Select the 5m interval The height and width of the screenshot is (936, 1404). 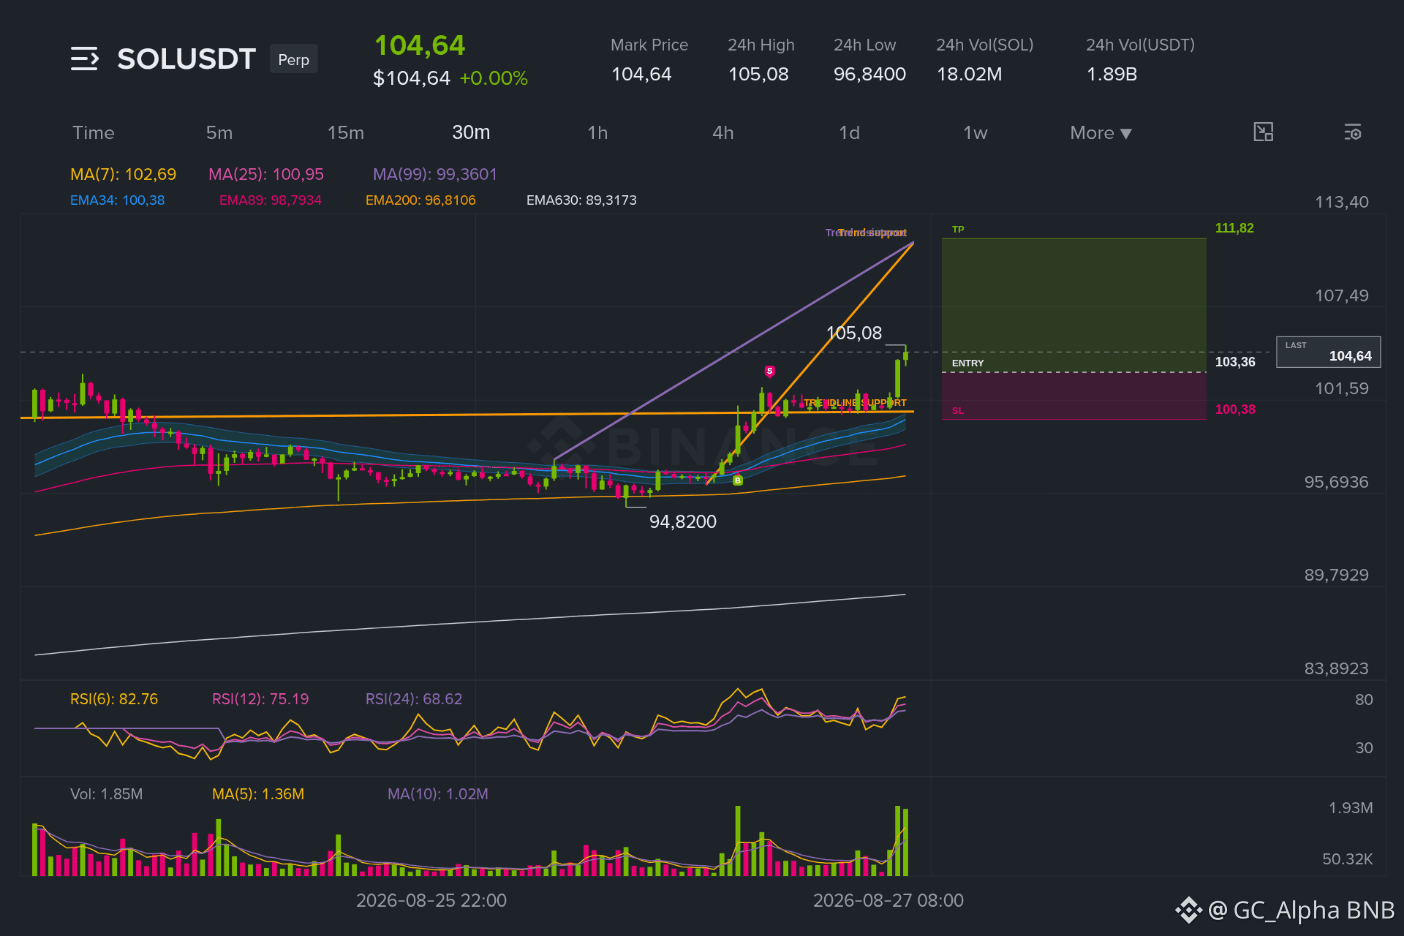tap(219, 133)
